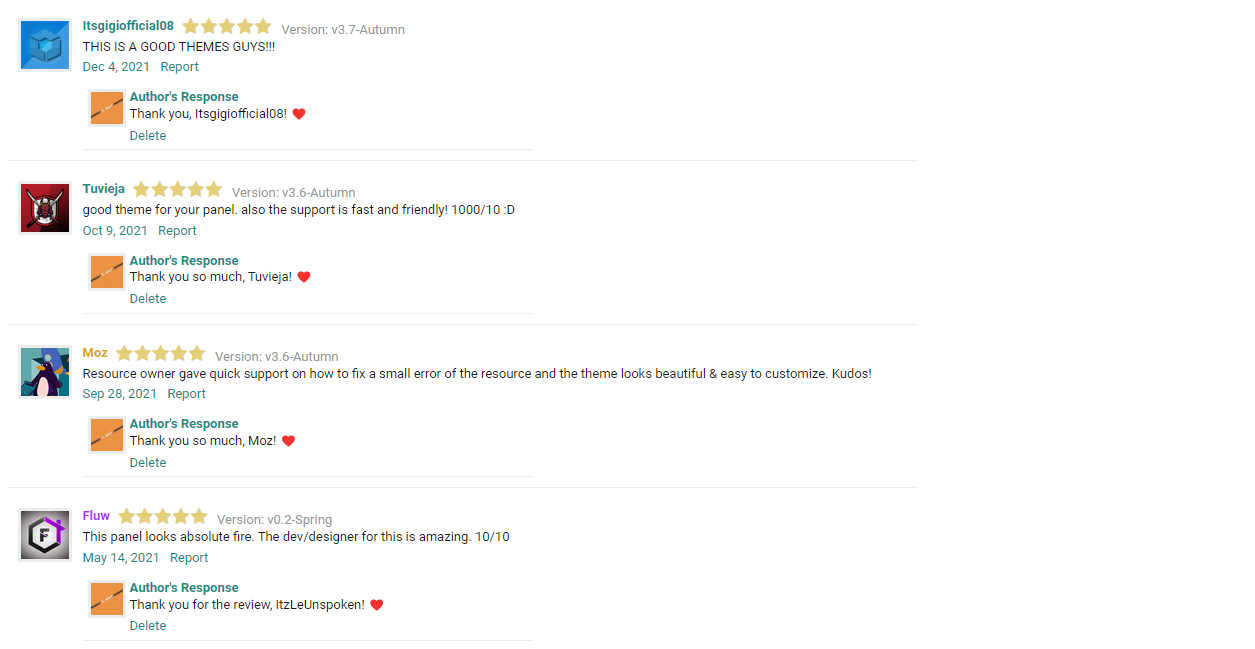Click author avatar in Fluw response

point(107,599)
